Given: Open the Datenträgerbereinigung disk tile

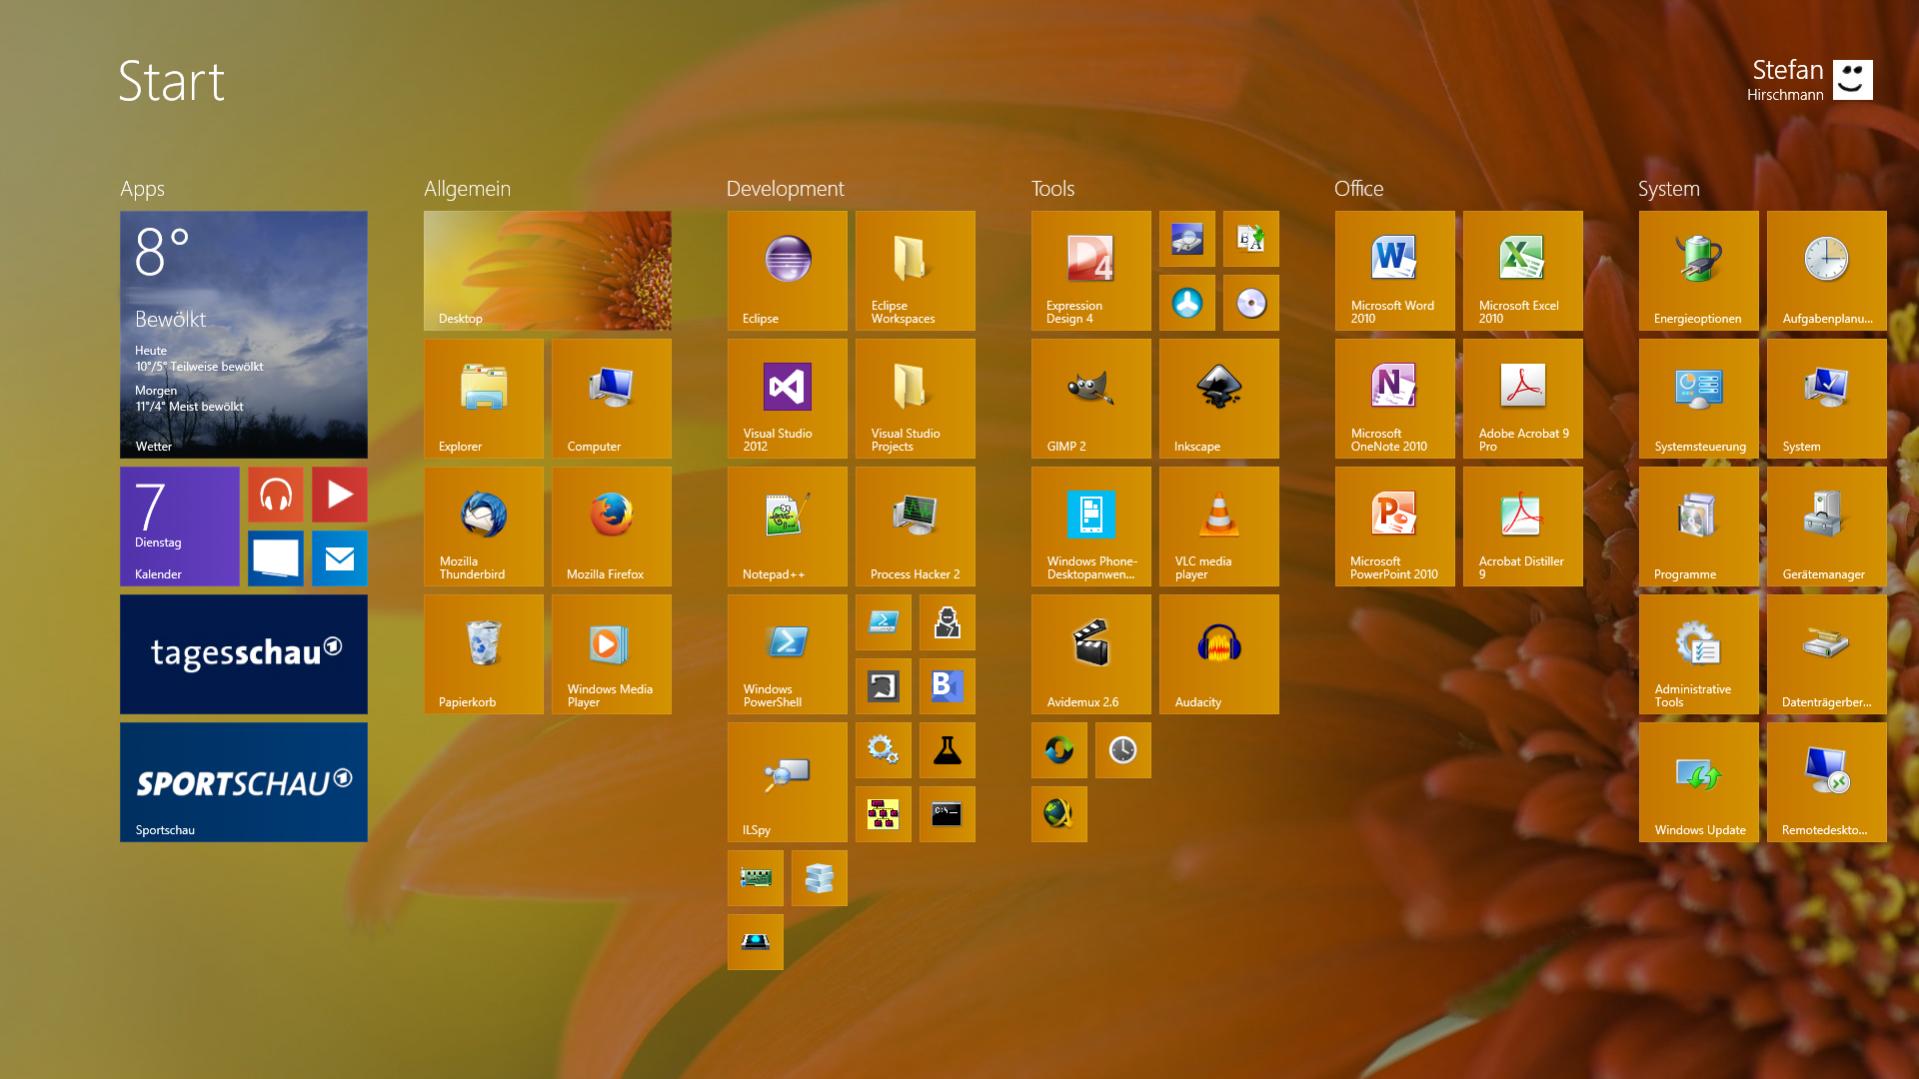Looking at the screenshot, I should pos(1828,654).
